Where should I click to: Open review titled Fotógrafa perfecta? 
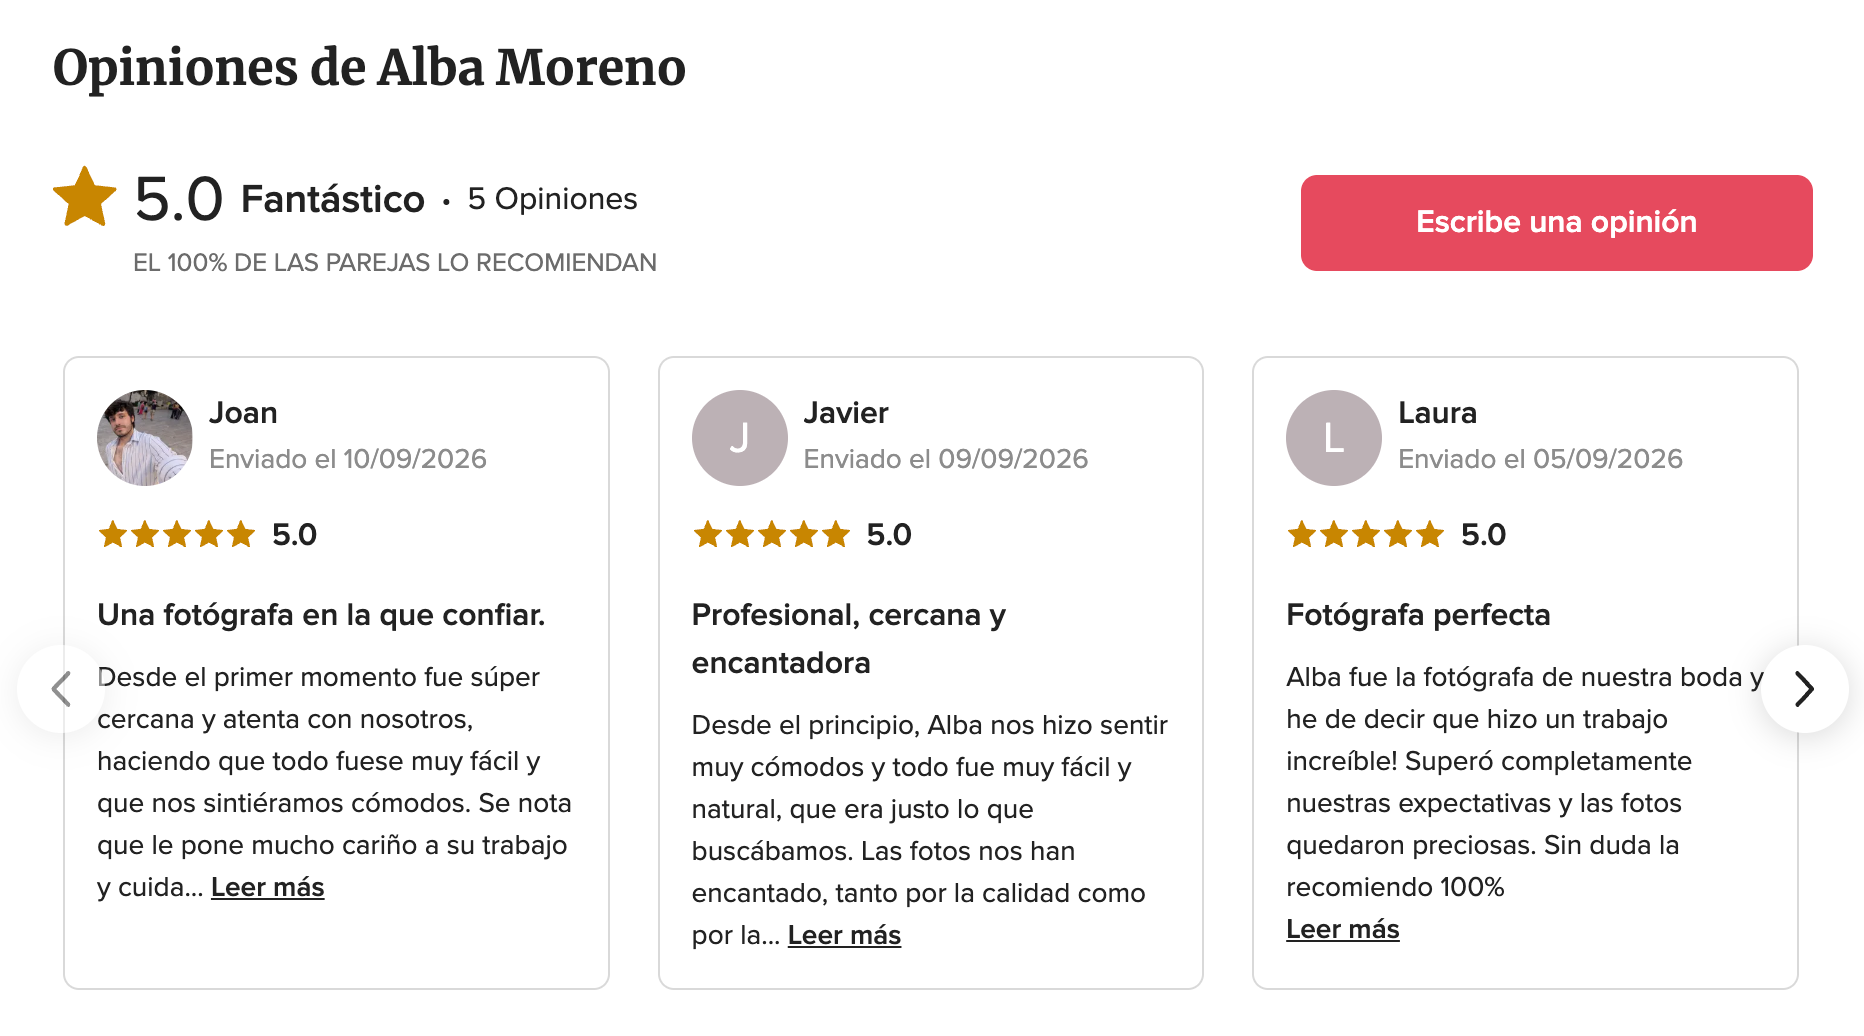pyautogui.click(x=1418, y=614)
